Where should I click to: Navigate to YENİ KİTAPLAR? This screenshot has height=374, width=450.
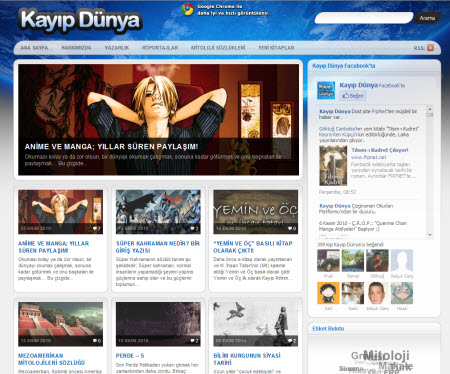pos(276,48)
